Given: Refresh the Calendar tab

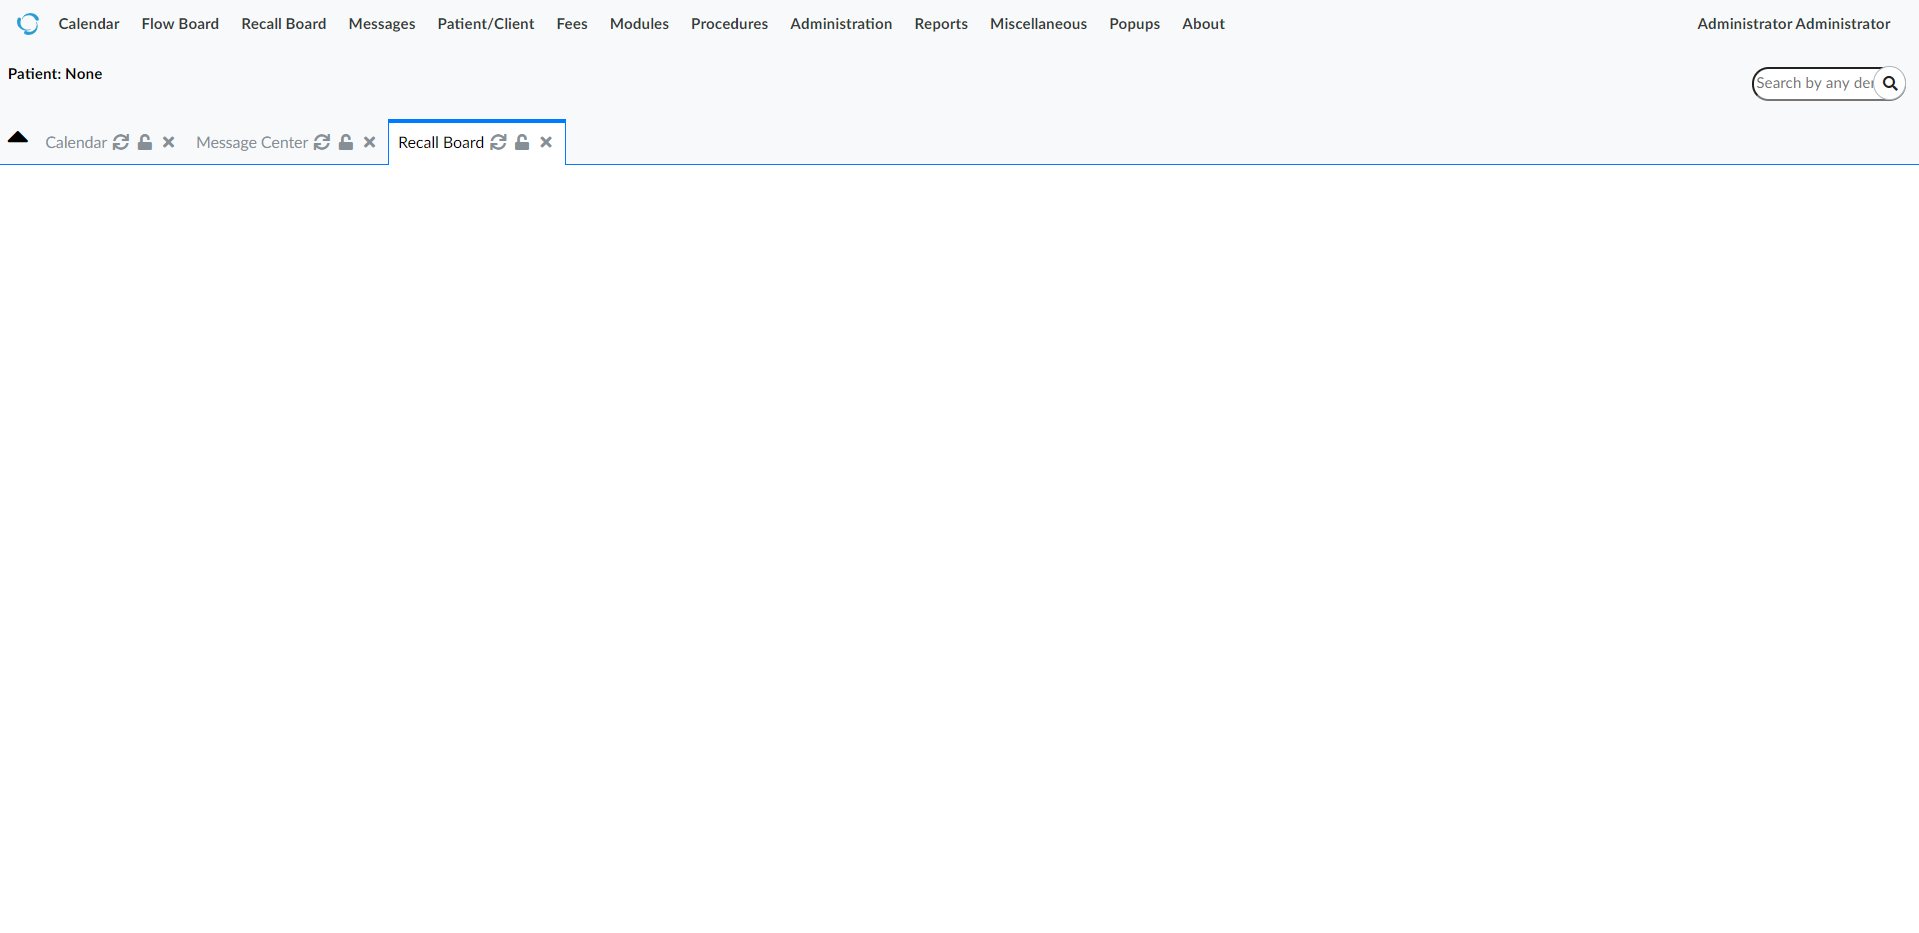Looking at the screenshot, I should (x=121, y=142).
